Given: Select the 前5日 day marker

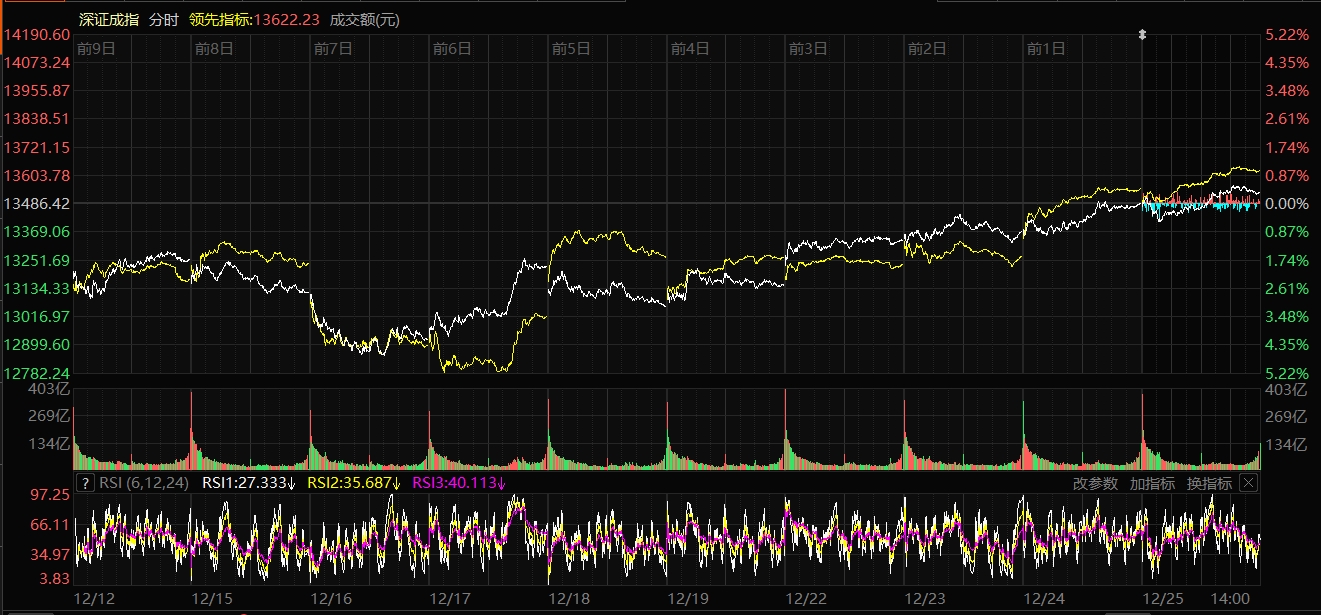Looking at the screenshot, I should (572, 48).
